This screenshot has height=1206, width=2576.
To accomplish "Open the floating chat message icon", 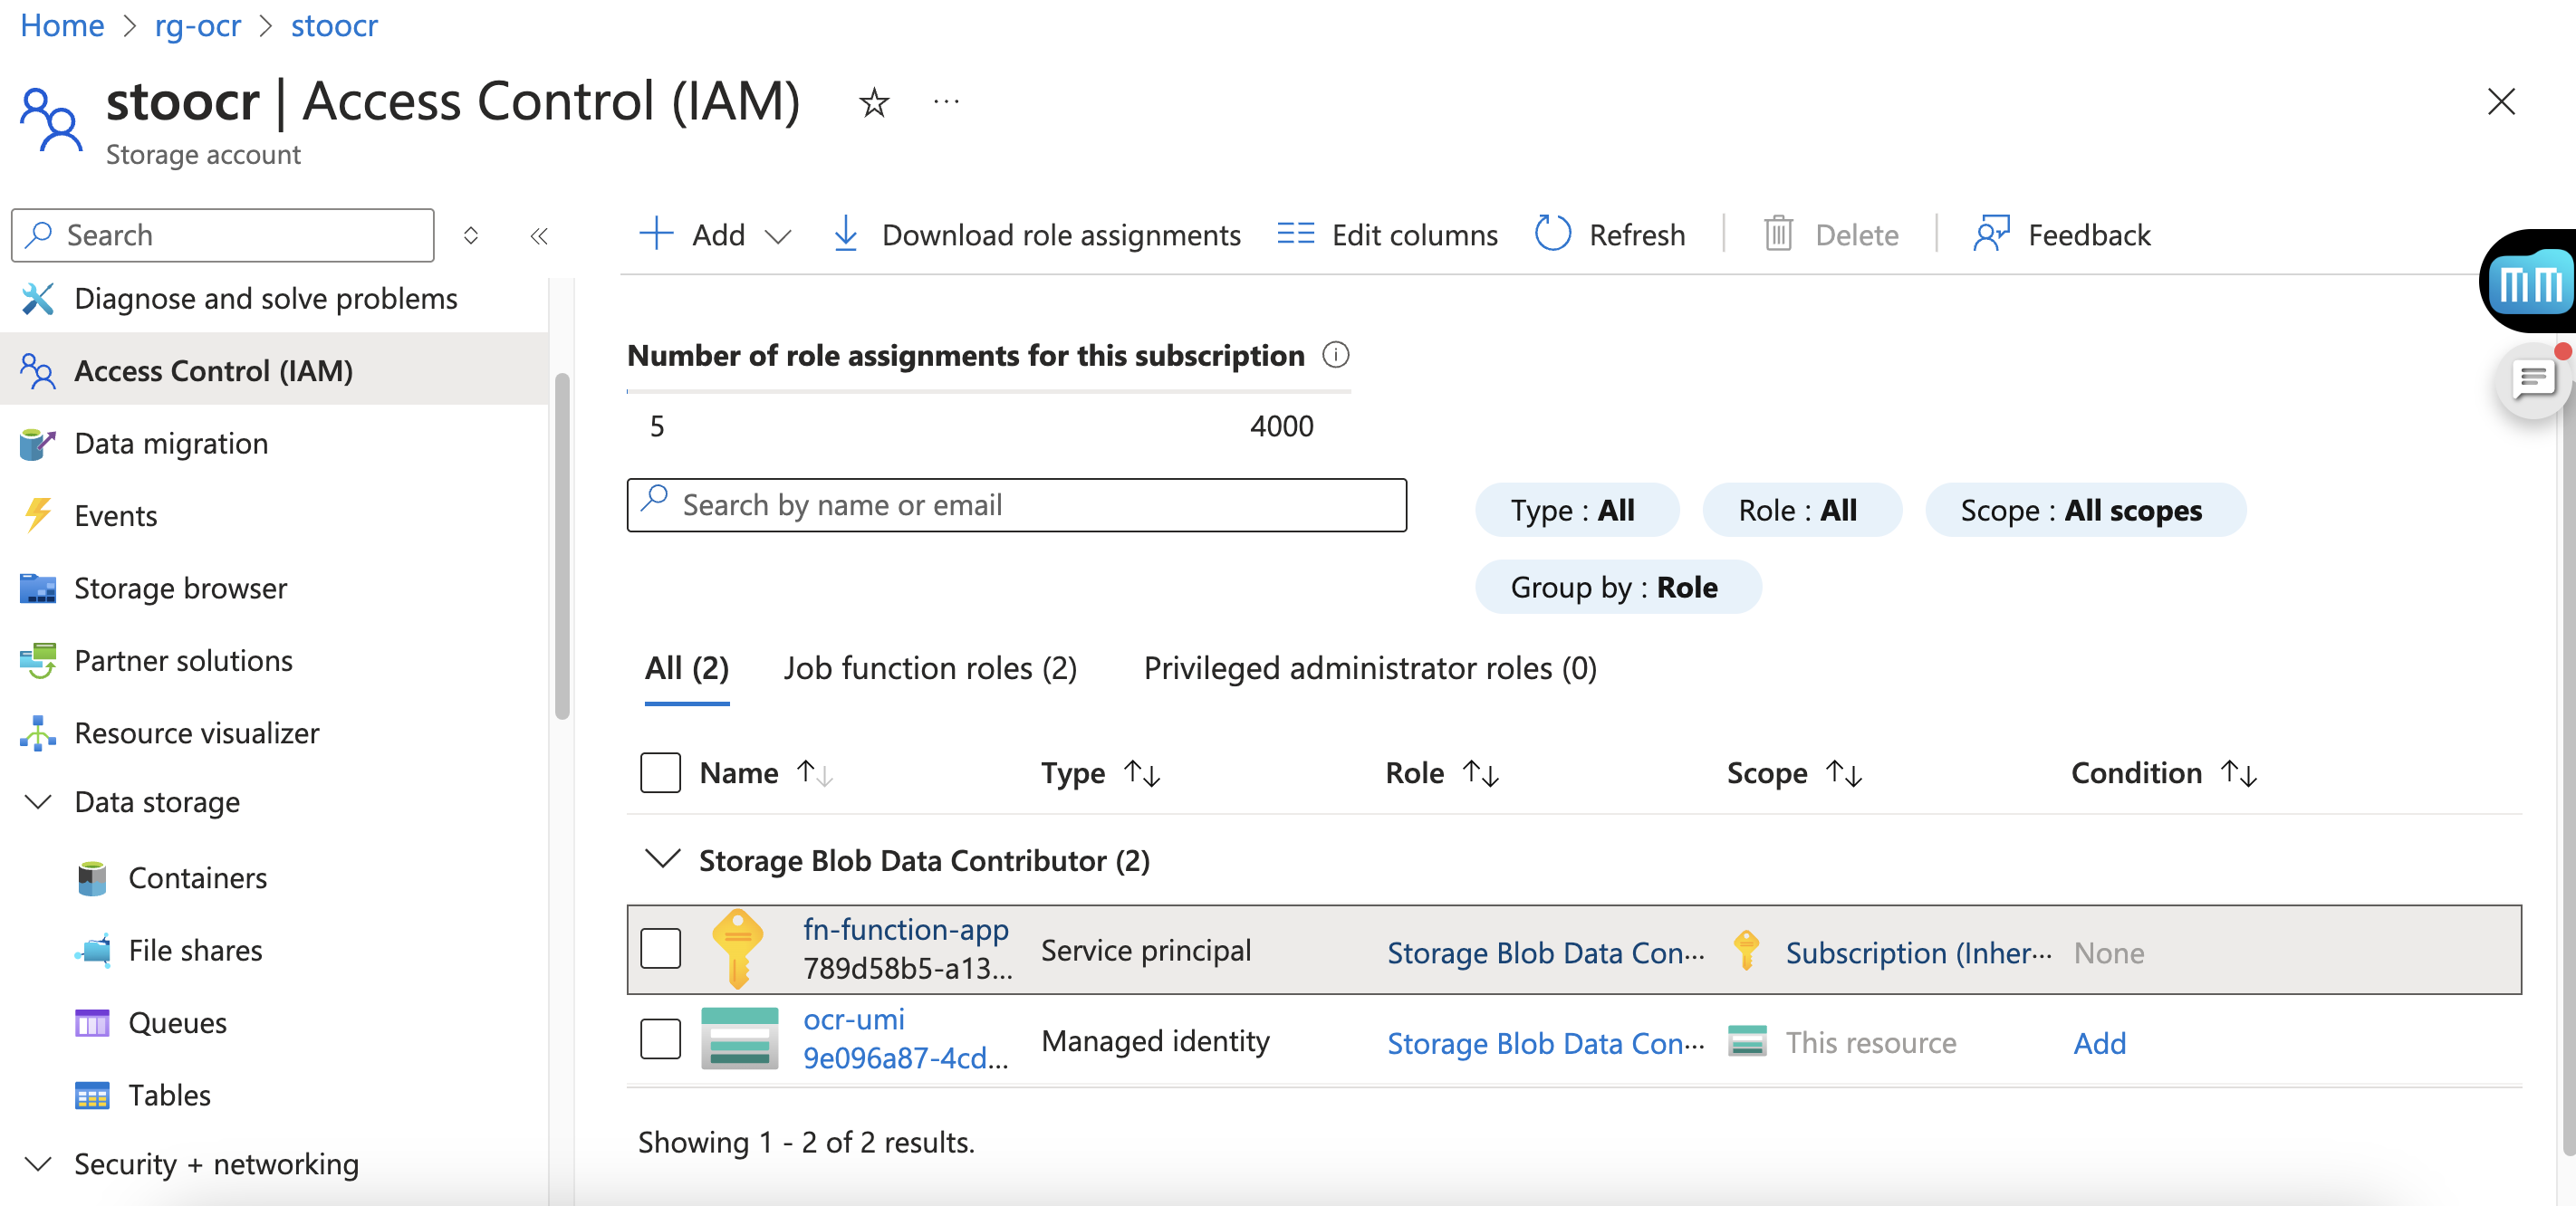I will [2535, 381].
